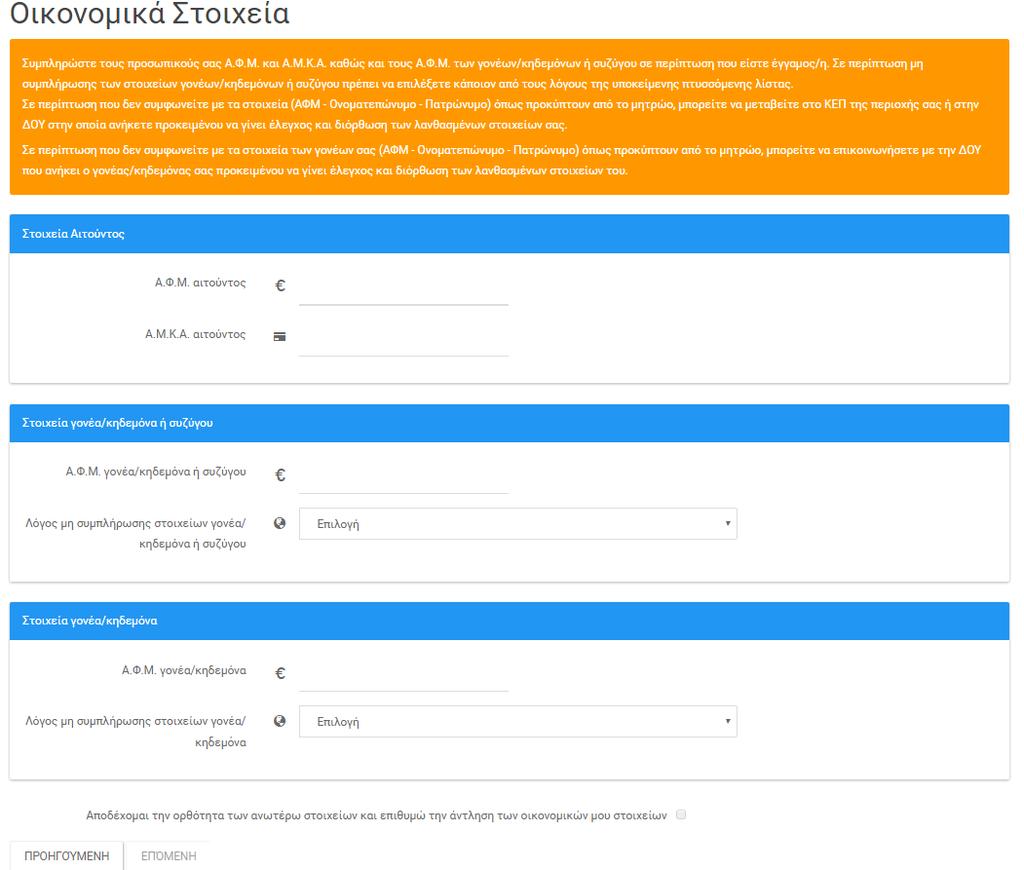Screen dimensions: 1024x870
Task: Click the Α.Φ.Μ. αιτούντος label
Action: point(200,283)
